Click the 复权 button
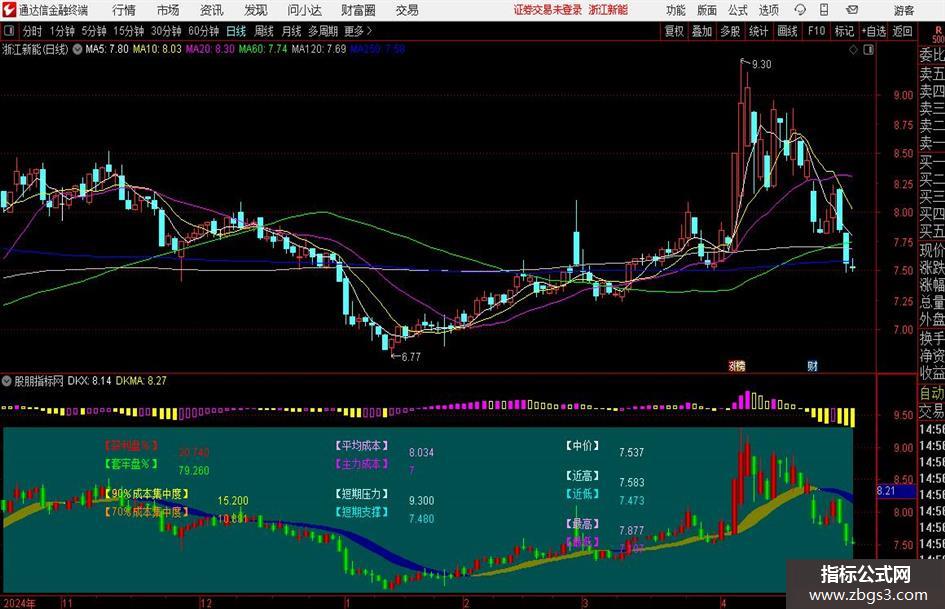The width and height of the screenshot is (945, 609). 674,31
